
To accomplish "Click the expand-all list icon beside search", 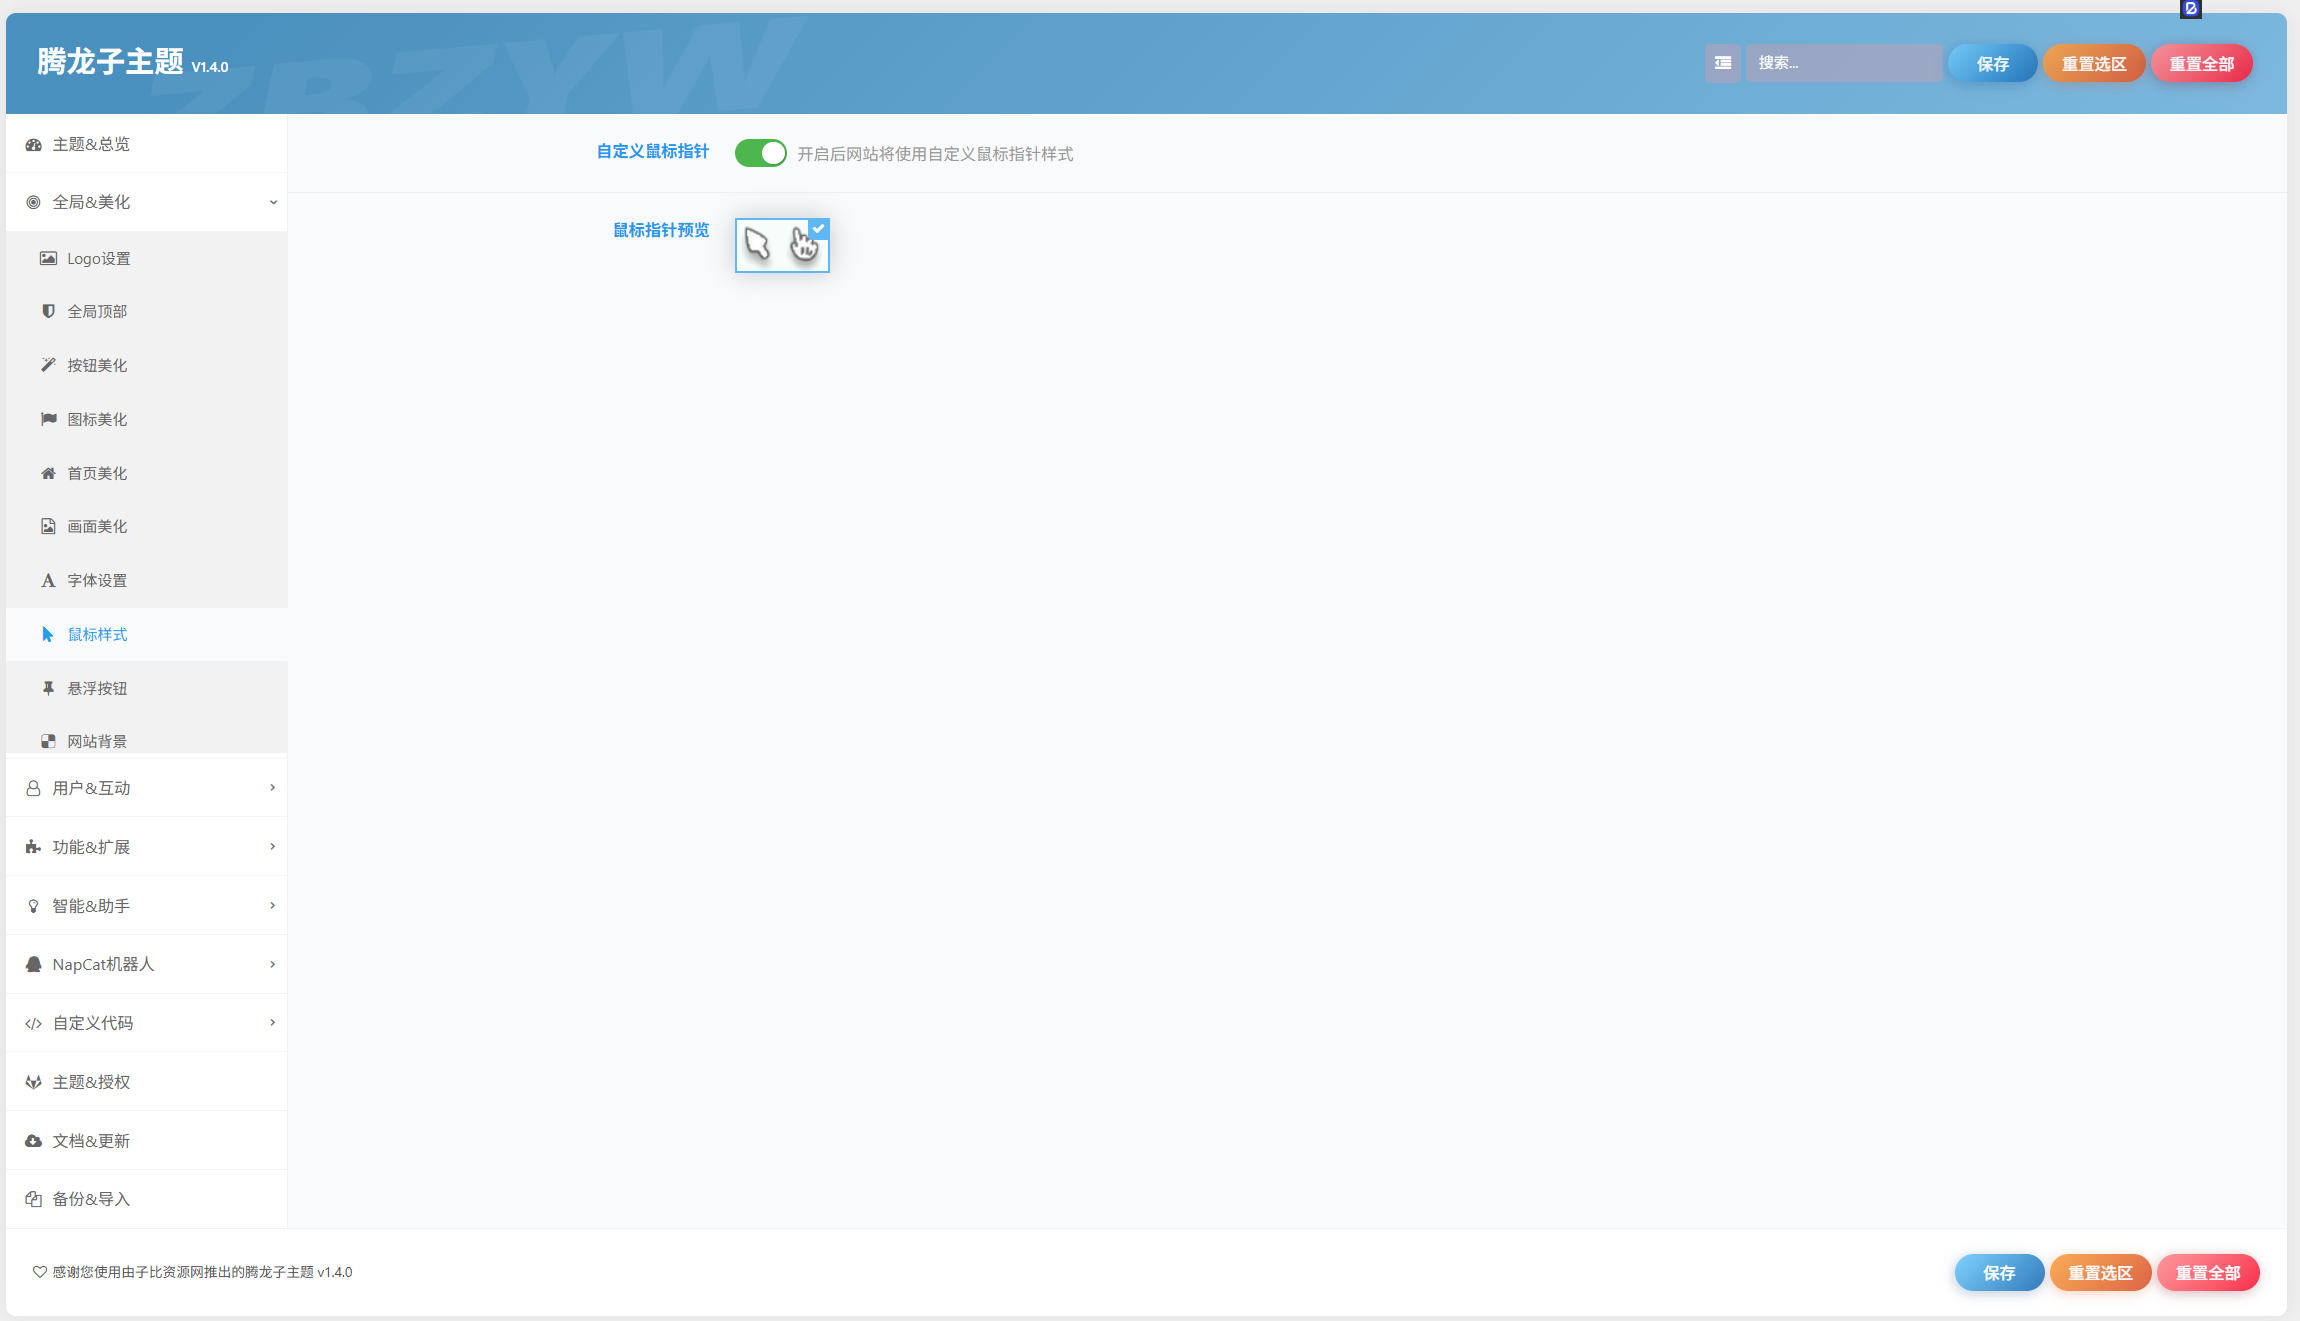I will tap(1722, 63).
